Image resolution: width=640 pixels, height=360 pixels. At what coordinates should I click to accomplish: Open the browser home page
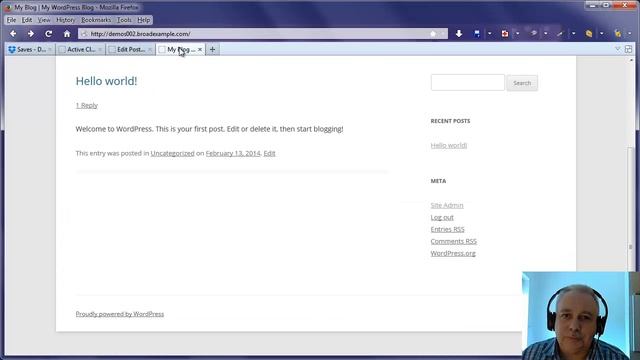tap(67, 34)
